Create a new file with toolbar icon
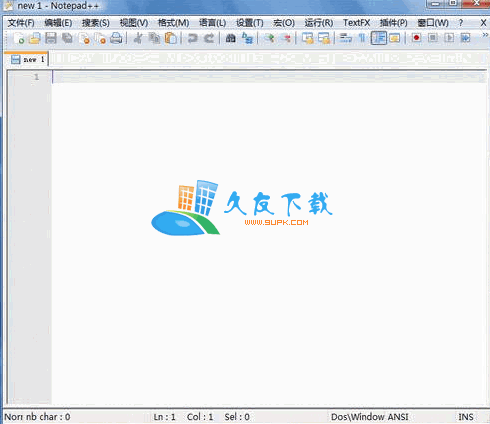The height and width of the screenshot is (424, 490). point(19,38)
